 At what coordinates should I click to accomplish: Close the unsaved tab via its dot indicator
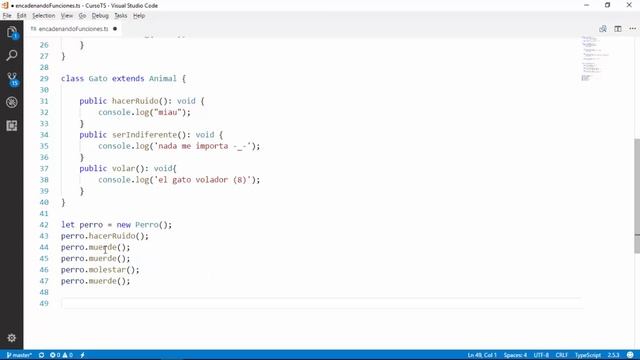115,29
